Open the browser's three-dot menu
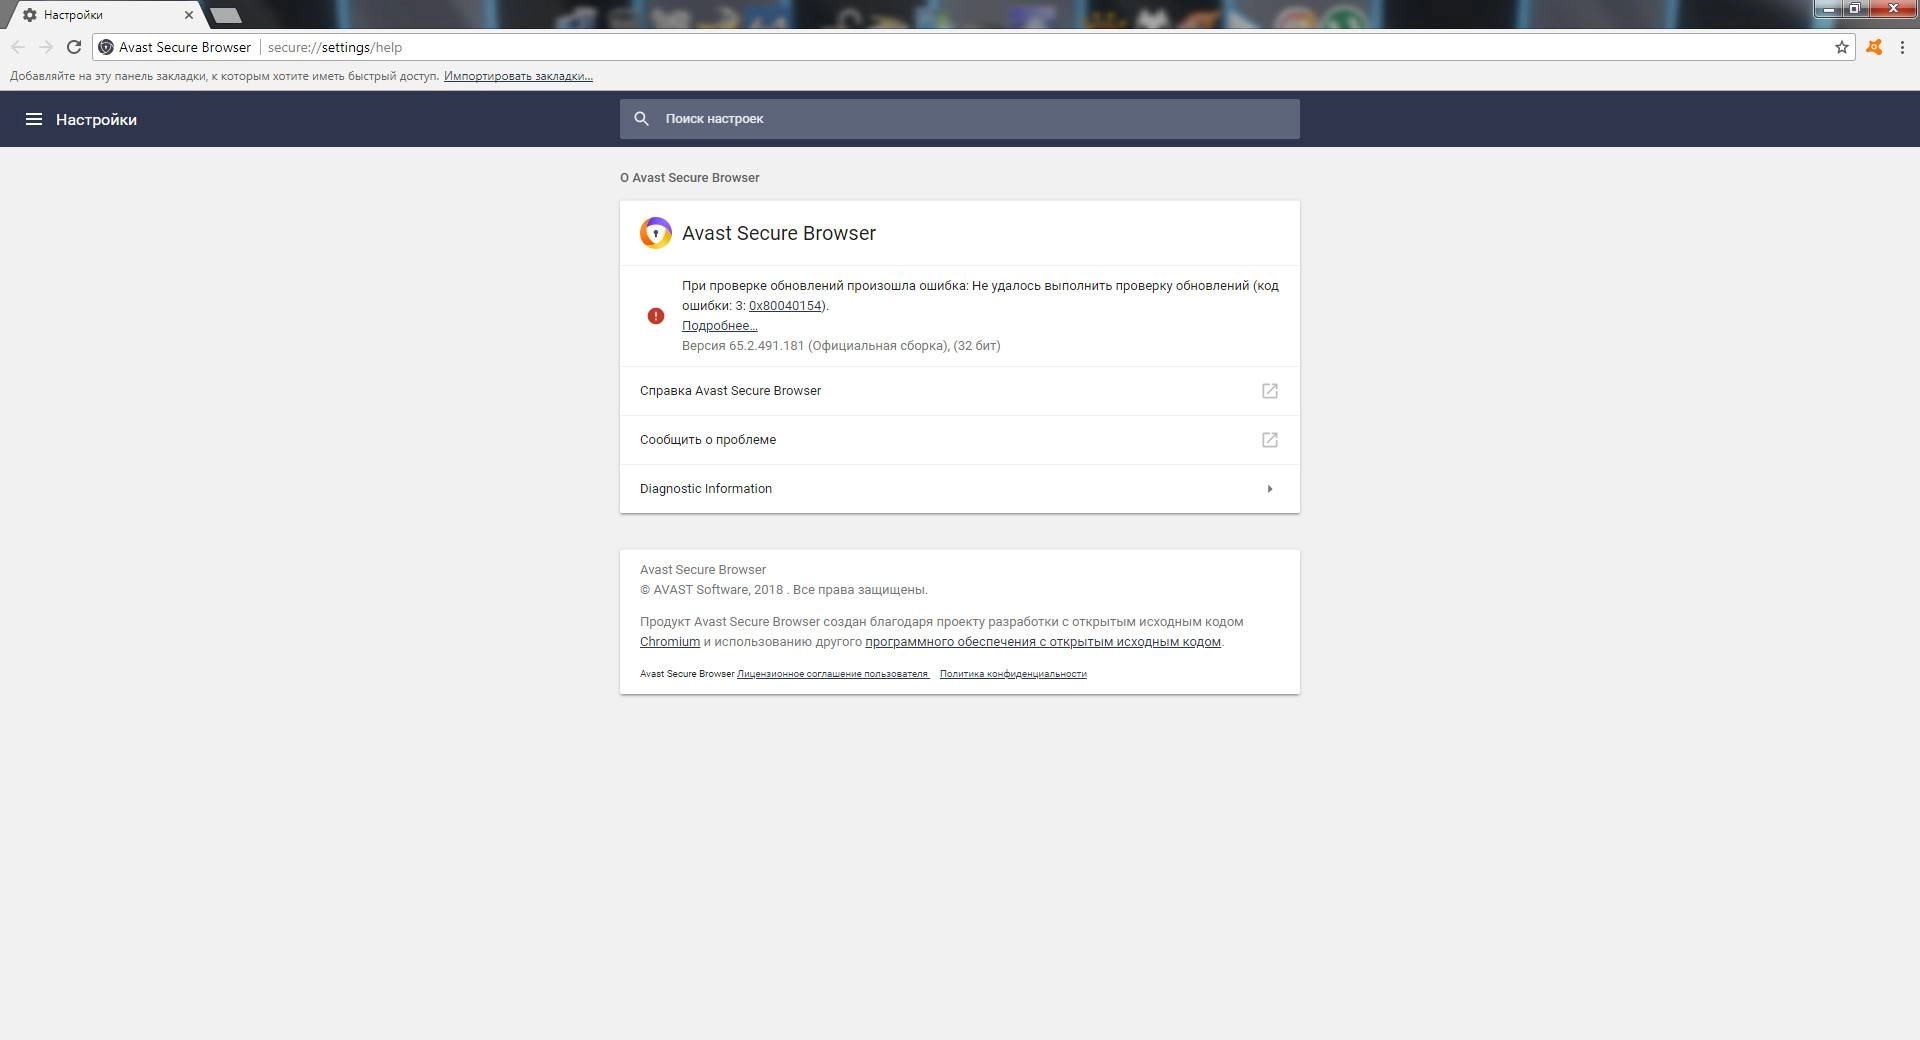The width and height of the screenshot is (1920, 1040). (x=1902, y=47)
